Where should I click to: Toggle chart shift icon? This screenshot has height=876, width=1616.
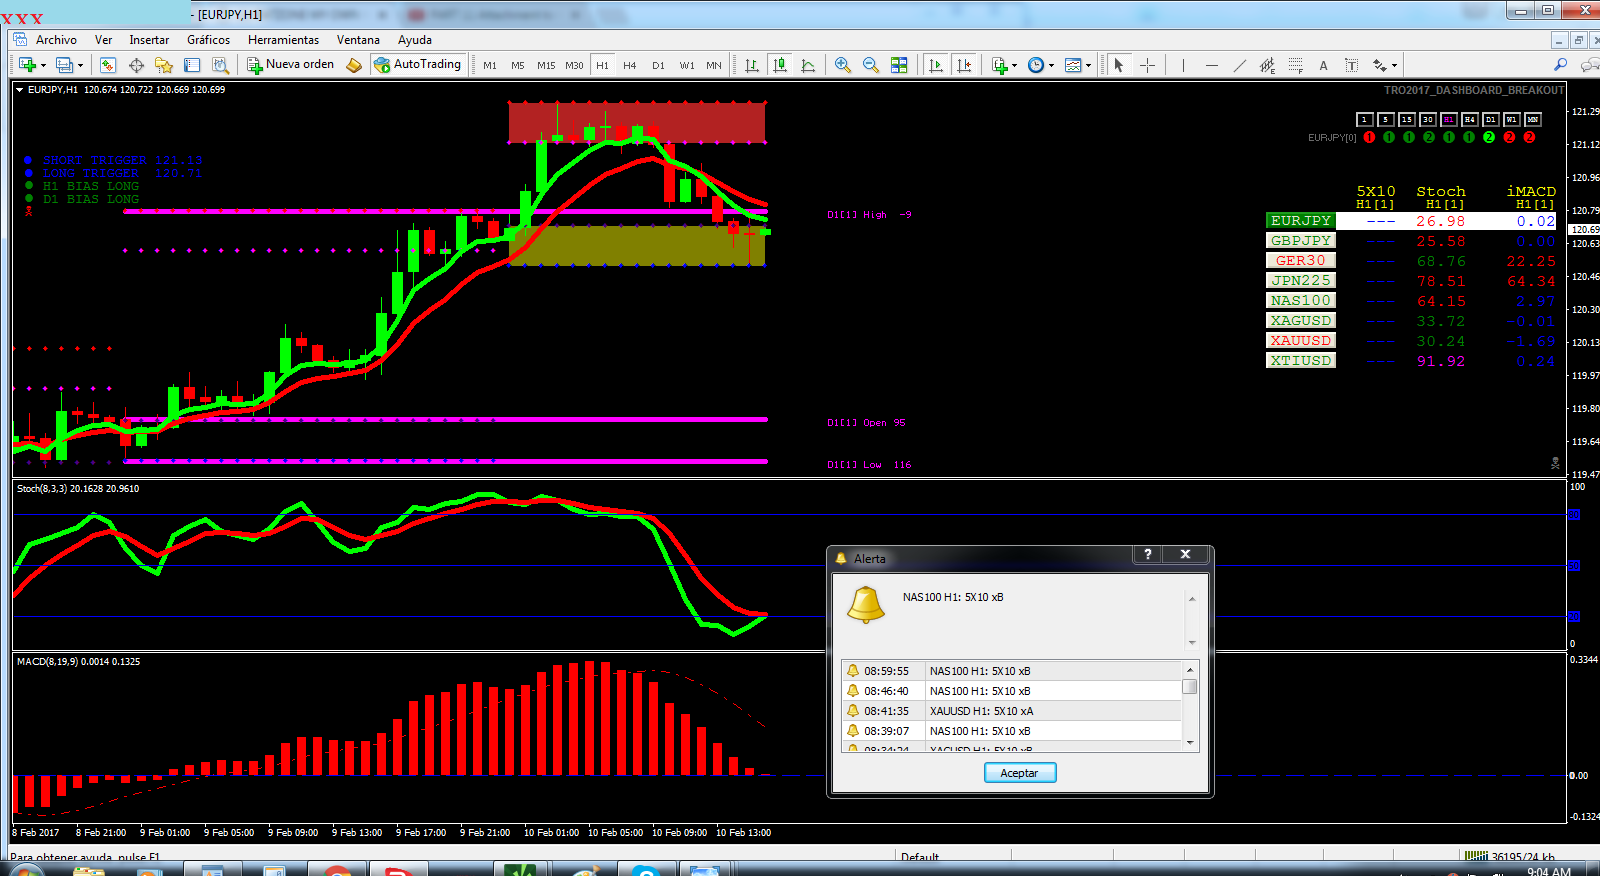click(964, 65)
